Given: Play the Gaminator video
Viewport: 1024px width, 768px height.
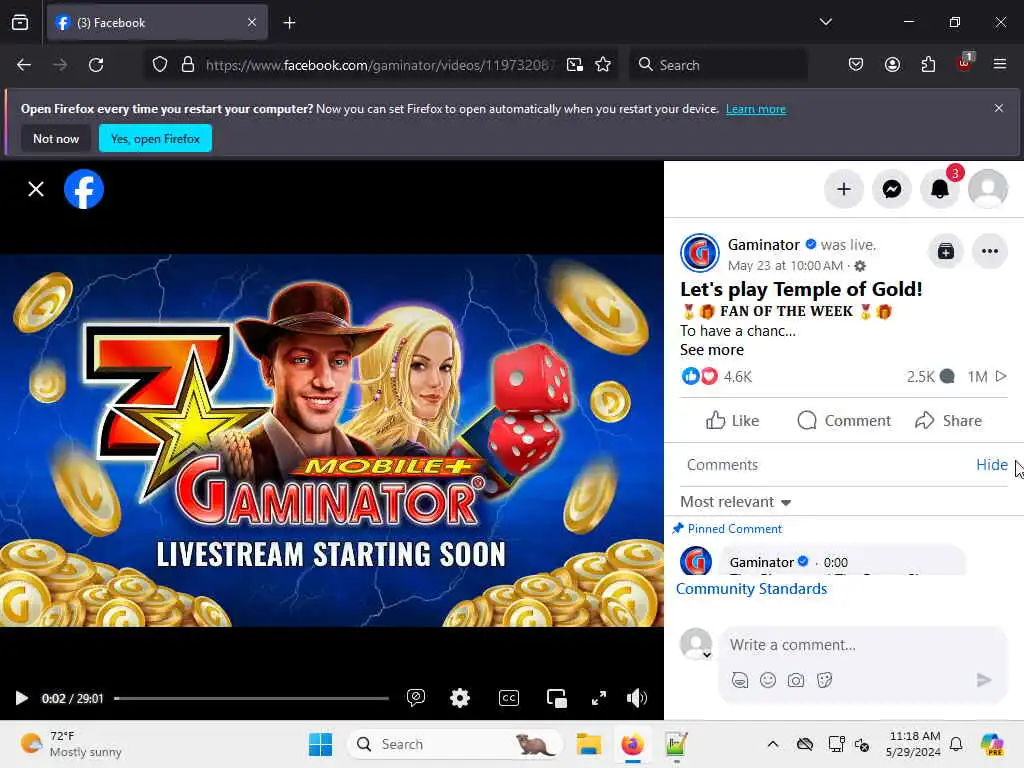Looking at the screenshot, I should point(21,698).
